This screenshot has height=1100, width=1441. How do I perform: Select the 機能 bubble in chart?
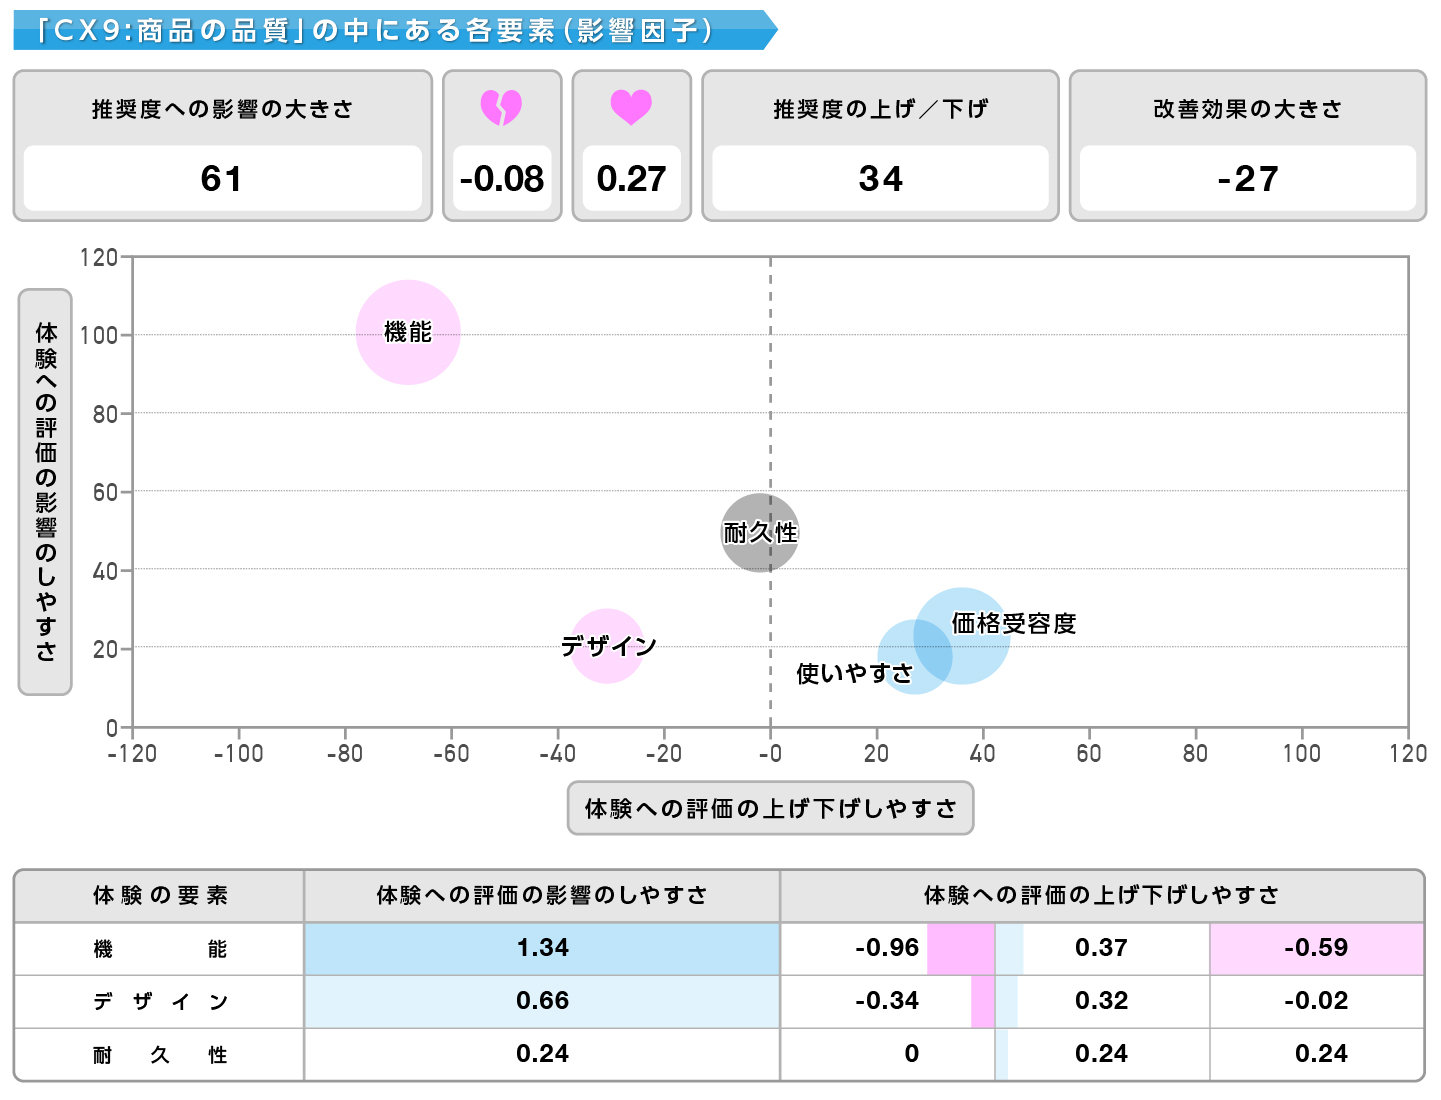click(408, 332)
